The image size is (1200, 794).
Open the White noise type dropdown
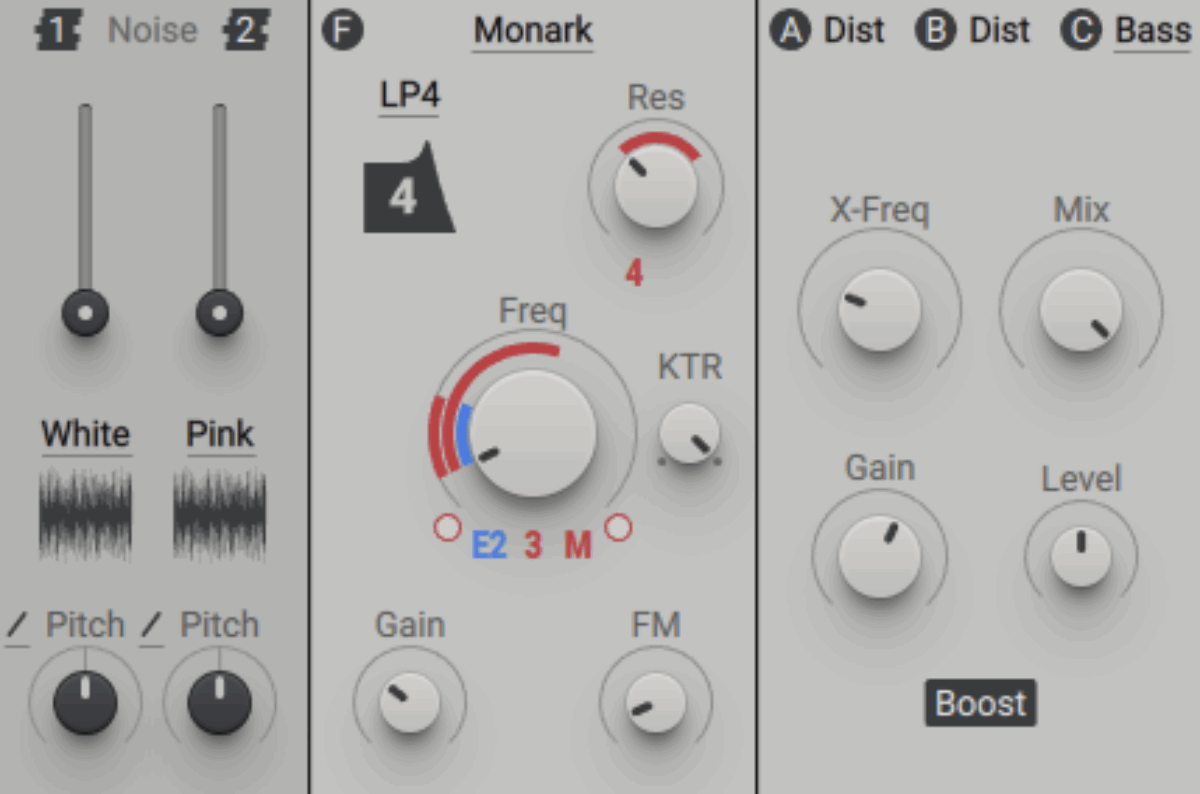86,435
